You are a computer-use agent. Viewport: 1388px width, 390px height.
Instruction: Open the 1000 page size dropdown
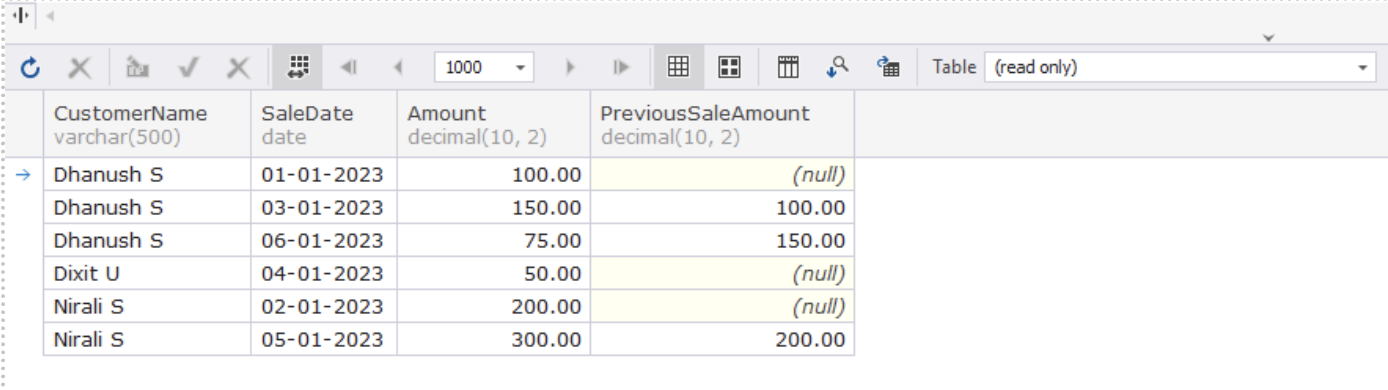coord(520,68)
